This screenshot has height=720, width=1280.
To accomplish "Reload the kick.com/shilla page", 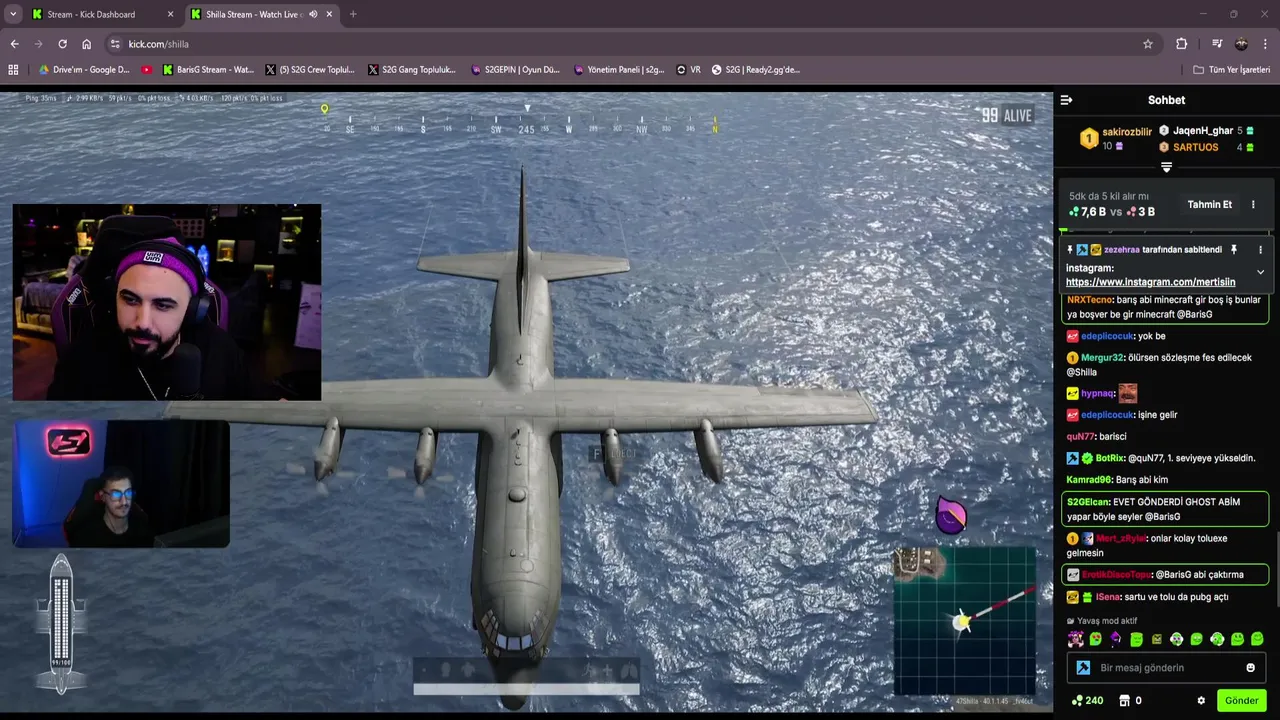I will [62, 44].
